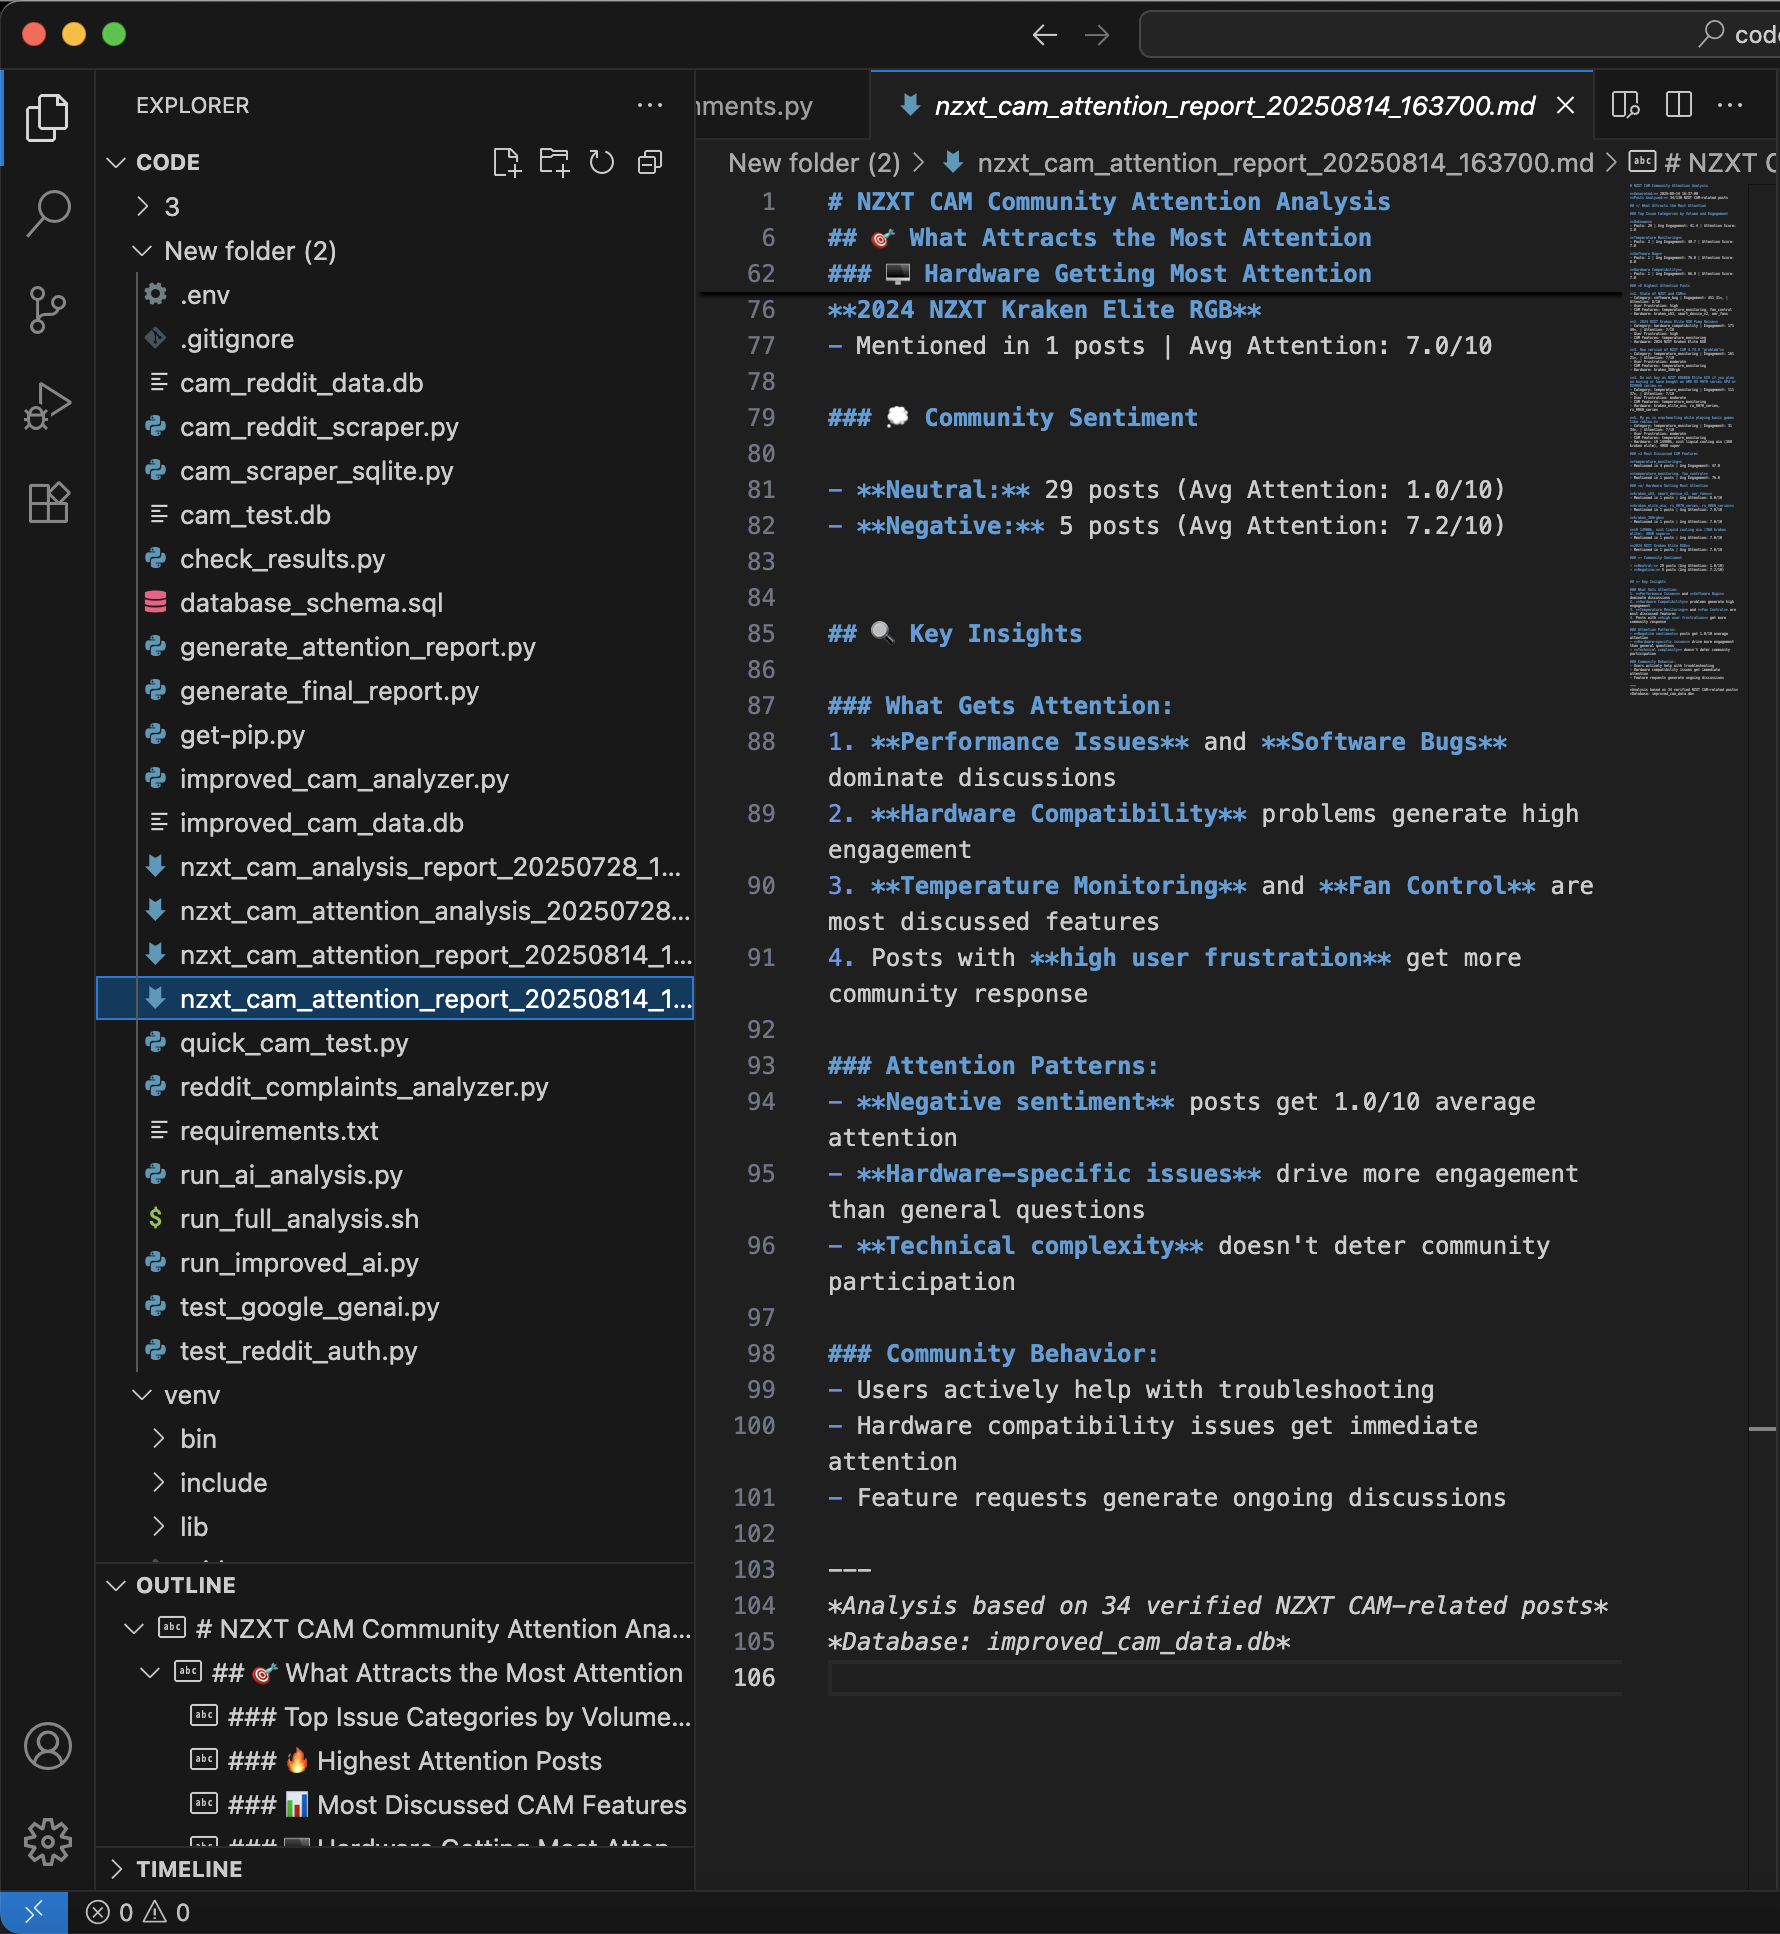Image resolution: width=1780 pixels, height=1934 pixels.
Task: Click the editor vertical scrollbar
Action: [x=1763, y=1036]
